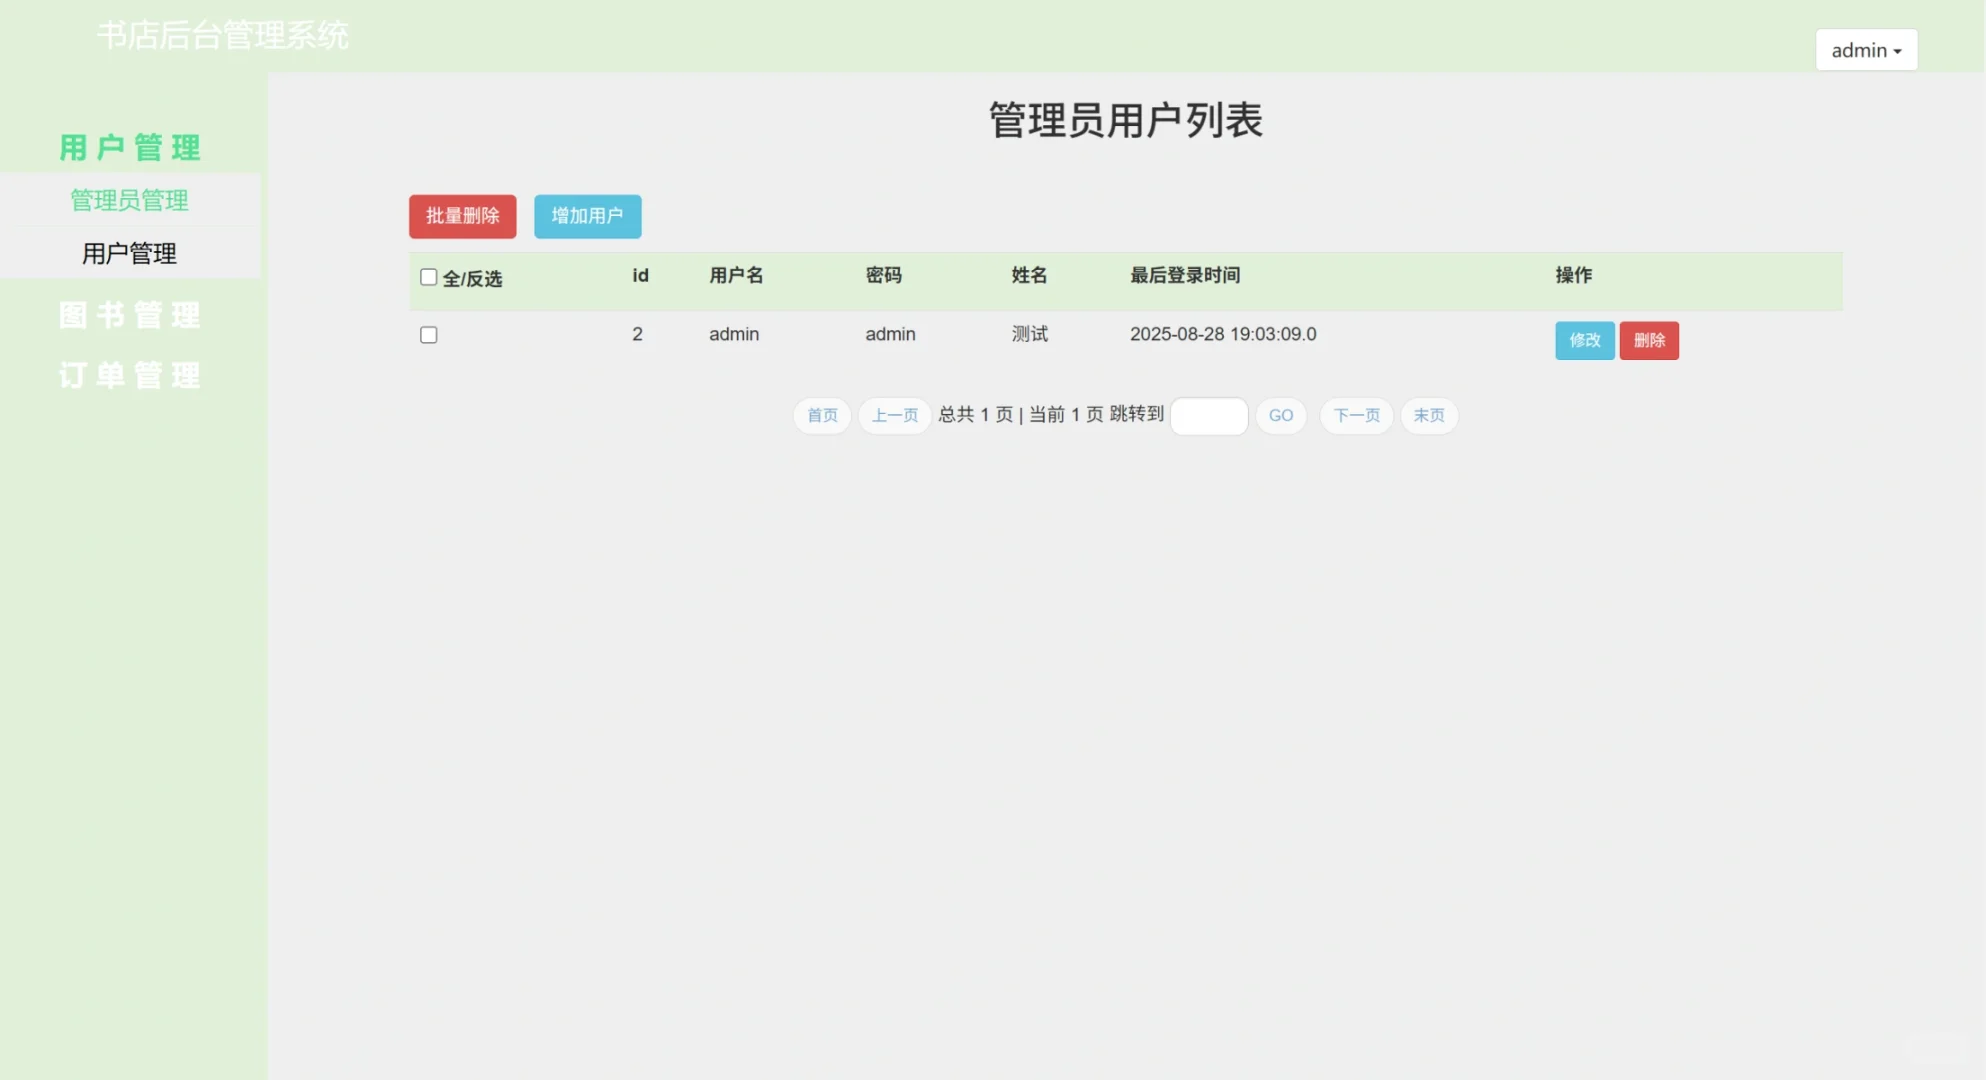This screenshot has width=1986, height=1080.
Task: Expand the 用户管理 sidebar section
Action: [x=130, y=146]
